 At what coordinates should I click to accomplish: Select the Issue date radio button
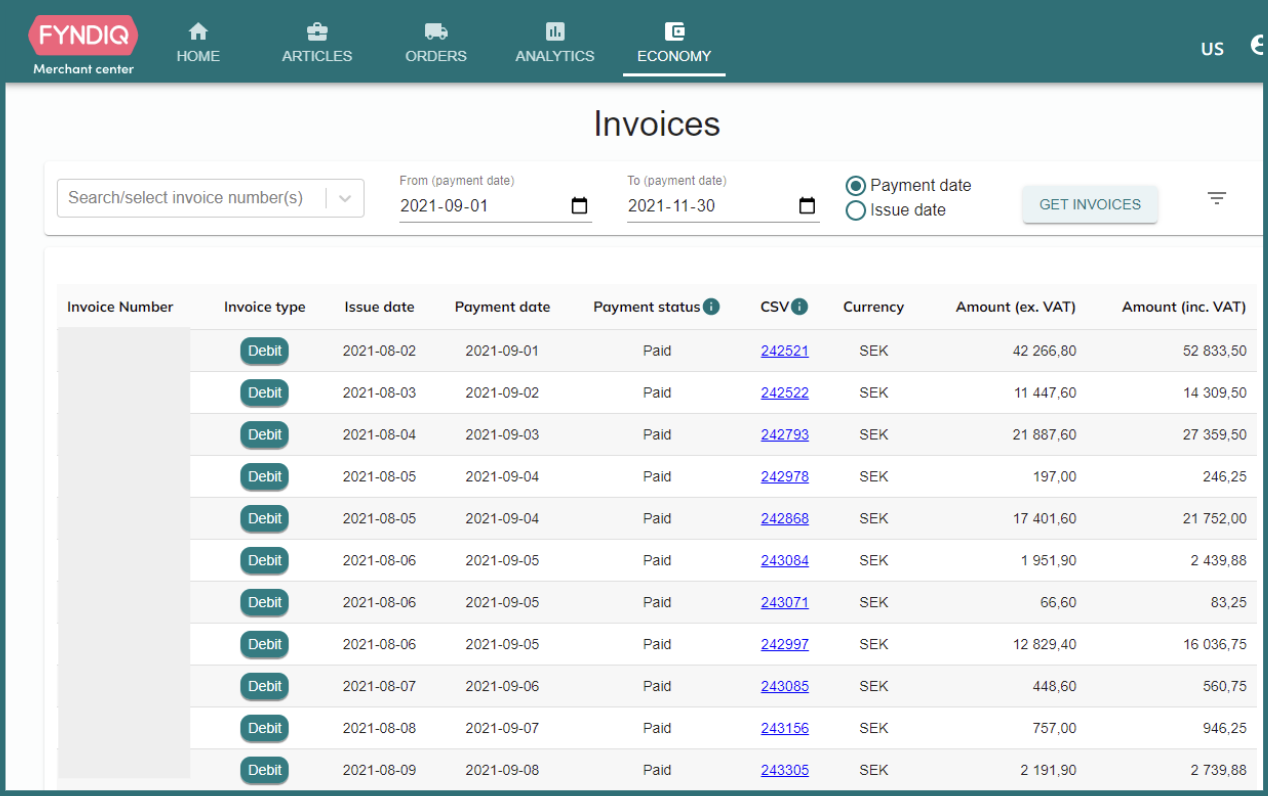[855, 211]
